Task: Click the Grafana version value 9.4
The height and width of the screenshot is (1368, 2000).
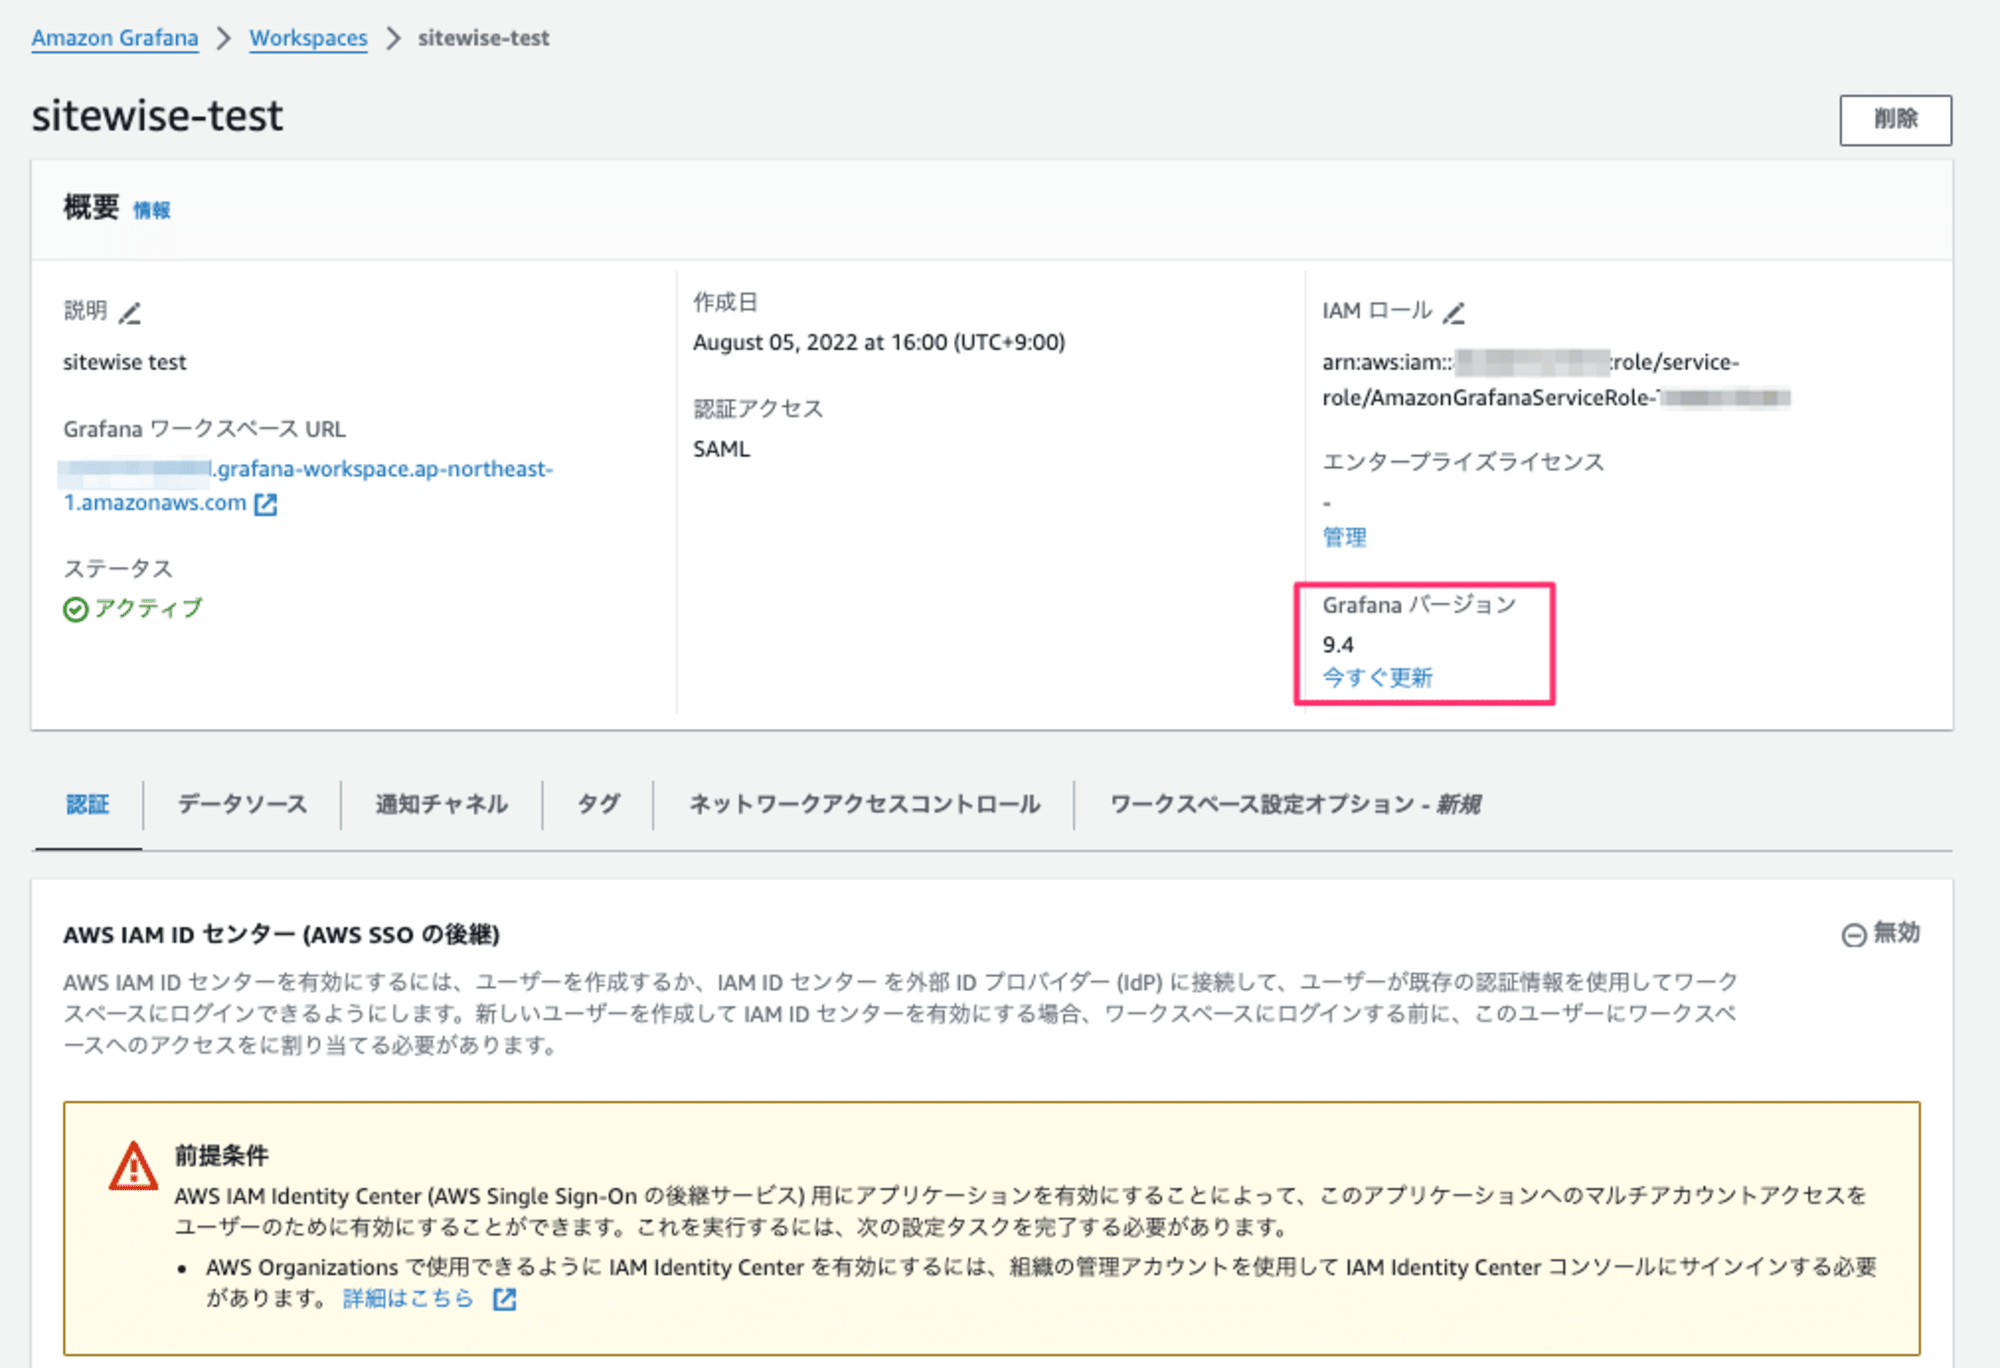Action: pos(1338,645)
